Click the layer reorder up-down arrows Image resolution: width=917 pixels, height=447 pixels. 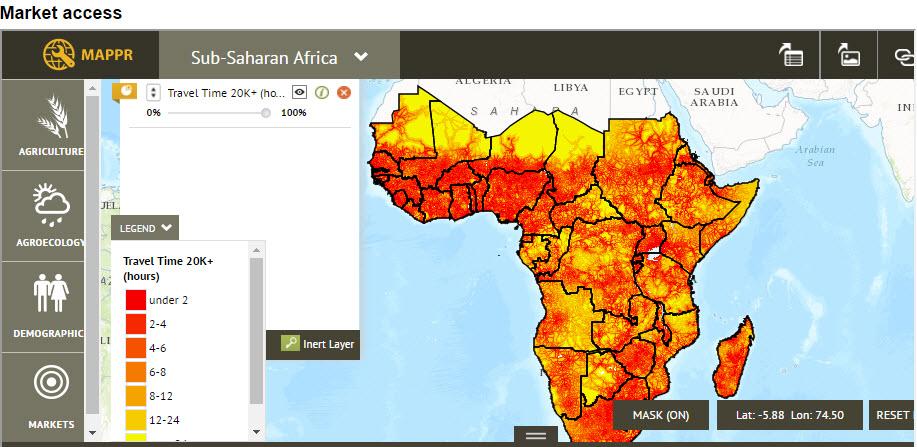pos(153,92)
